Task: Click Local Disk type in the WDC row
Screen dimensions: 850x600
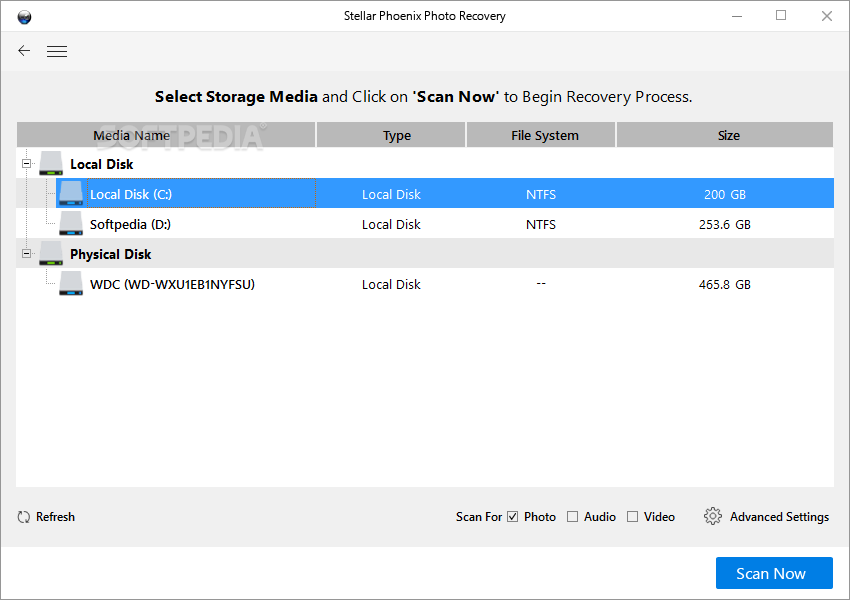Action: 391,285
